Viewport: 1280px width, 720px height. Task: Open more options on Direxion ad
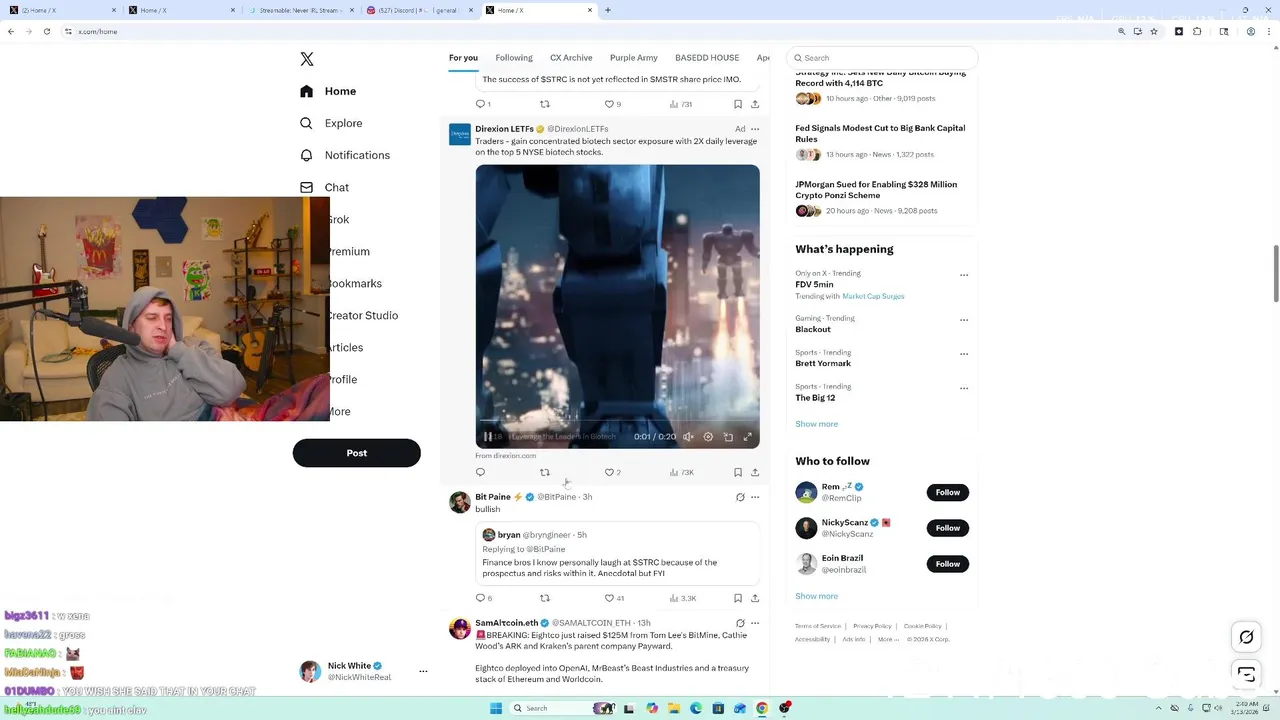click(755, 129)
